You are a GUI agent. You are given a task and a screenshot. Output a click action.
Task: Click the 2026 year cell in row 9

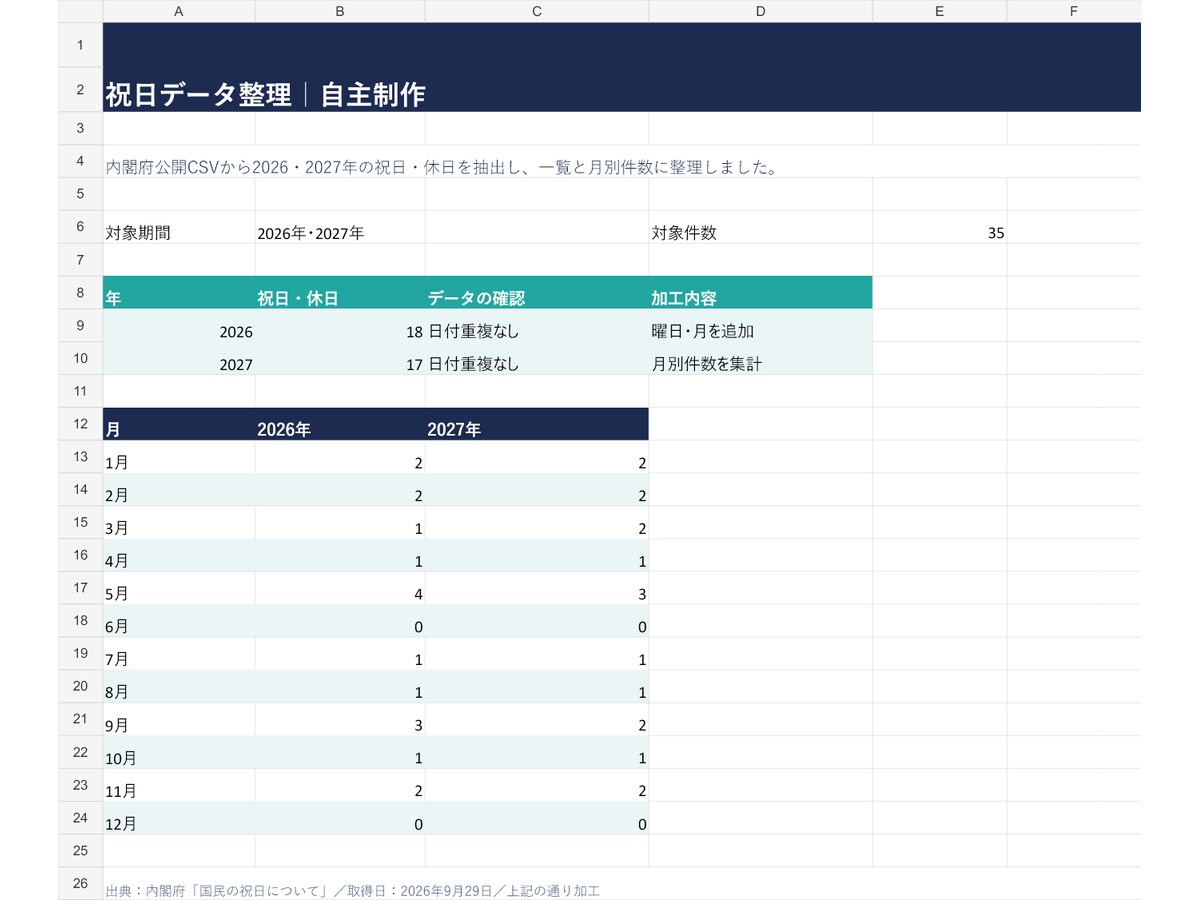click(179, 326)
